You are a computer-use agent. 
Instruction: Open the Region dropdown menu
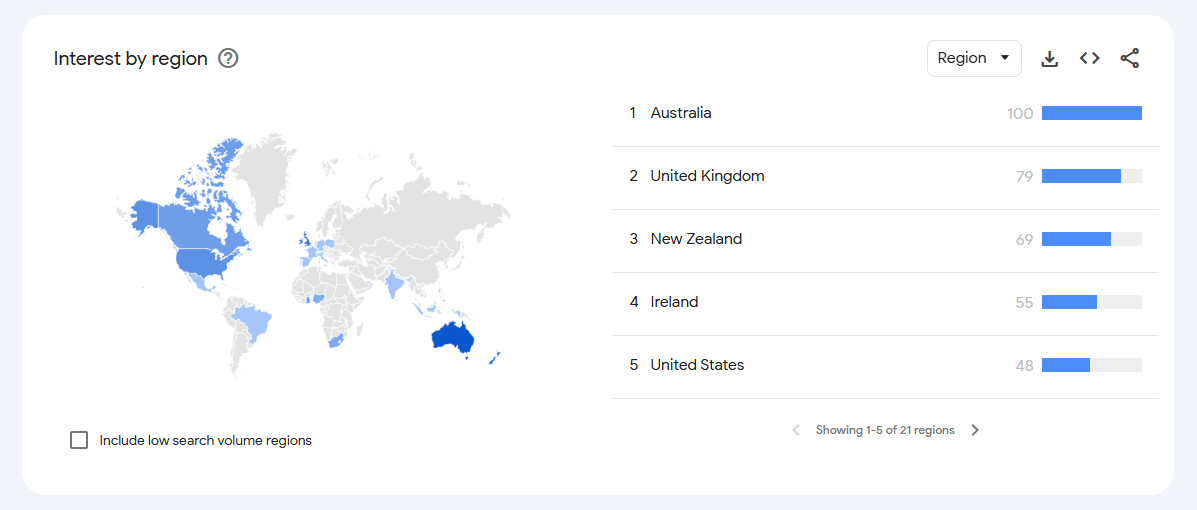(973, 58)
